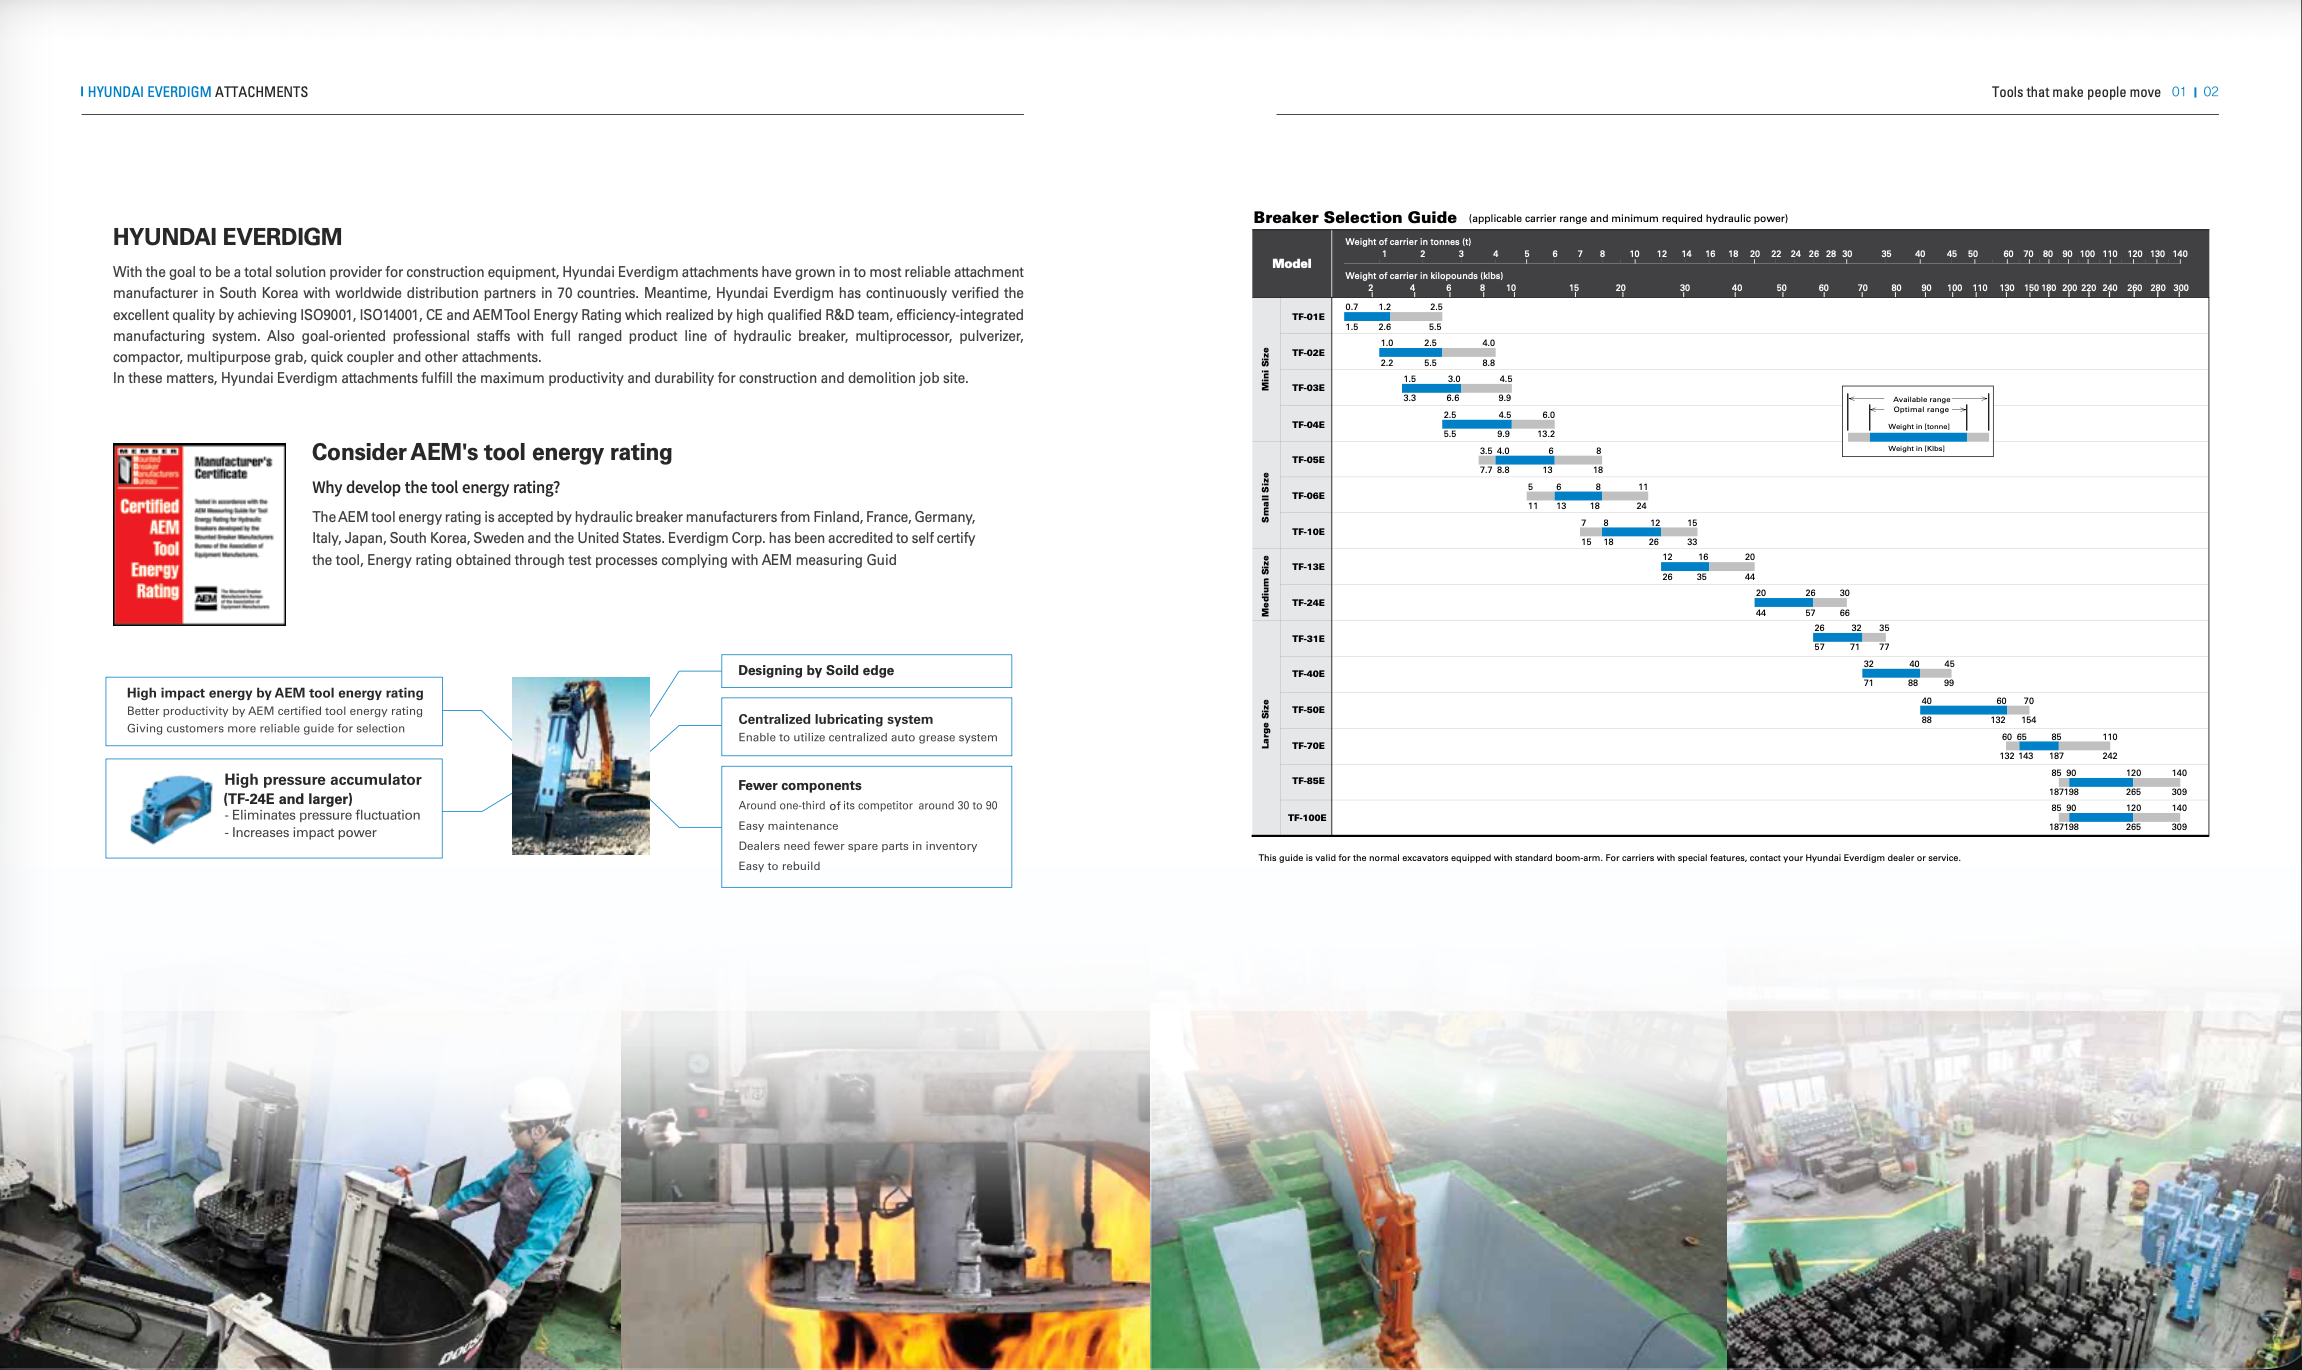Select the TF-40E model row label
This screenshot has width=2302, height=1370.
pos(1308,674)
